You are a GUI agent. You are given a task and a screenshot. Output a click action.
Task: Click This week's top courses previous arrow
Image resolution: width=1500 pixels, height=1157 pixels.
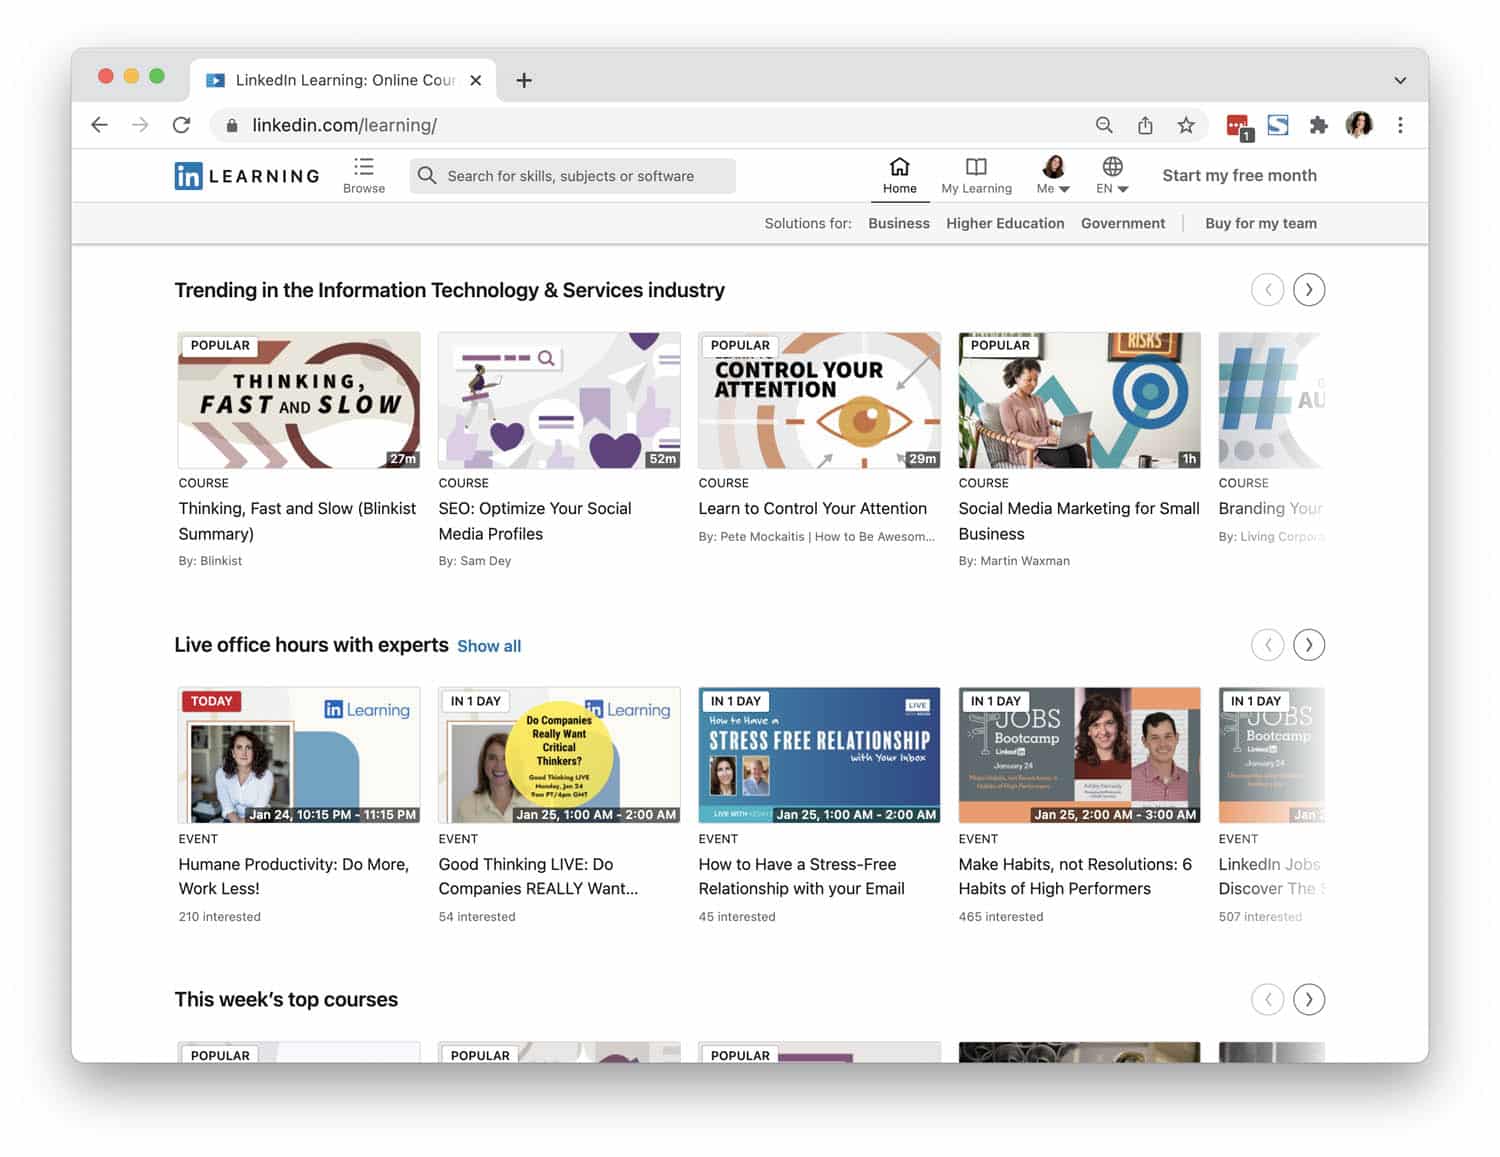(x=1268, y=999)
